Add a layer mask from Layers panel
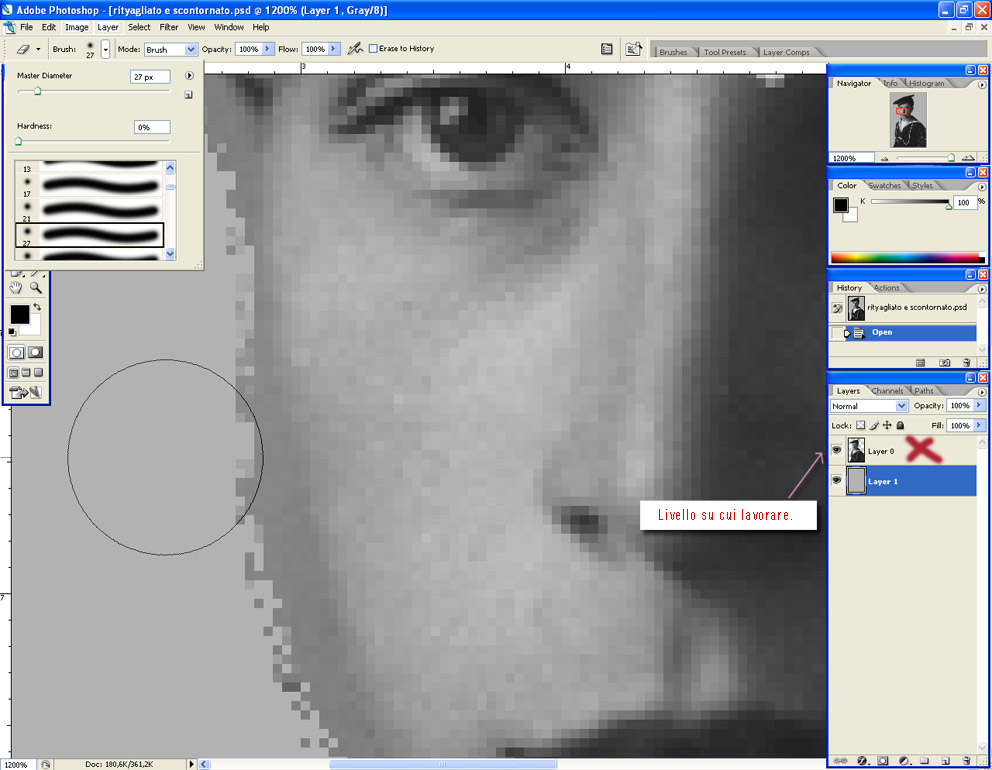This screenshot has width=992, height=770. click(882, 761)
